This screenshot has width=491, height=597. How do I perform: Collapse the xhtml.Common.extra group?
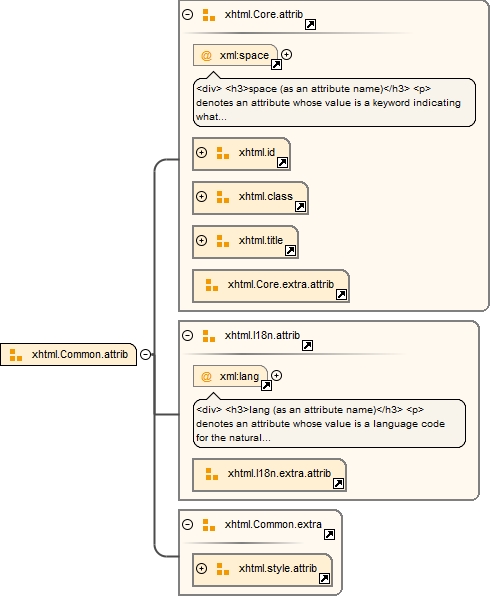187,525
